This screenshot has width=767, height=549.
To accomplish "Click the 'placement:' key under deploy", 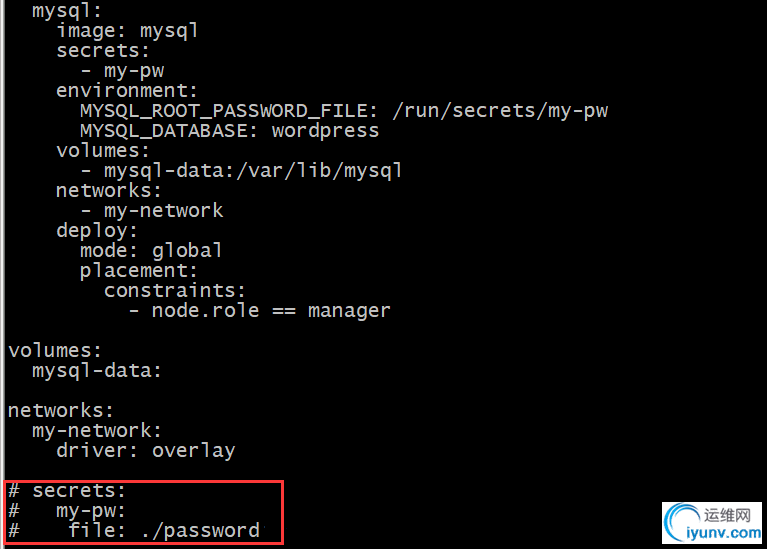I will click(138, 271).
